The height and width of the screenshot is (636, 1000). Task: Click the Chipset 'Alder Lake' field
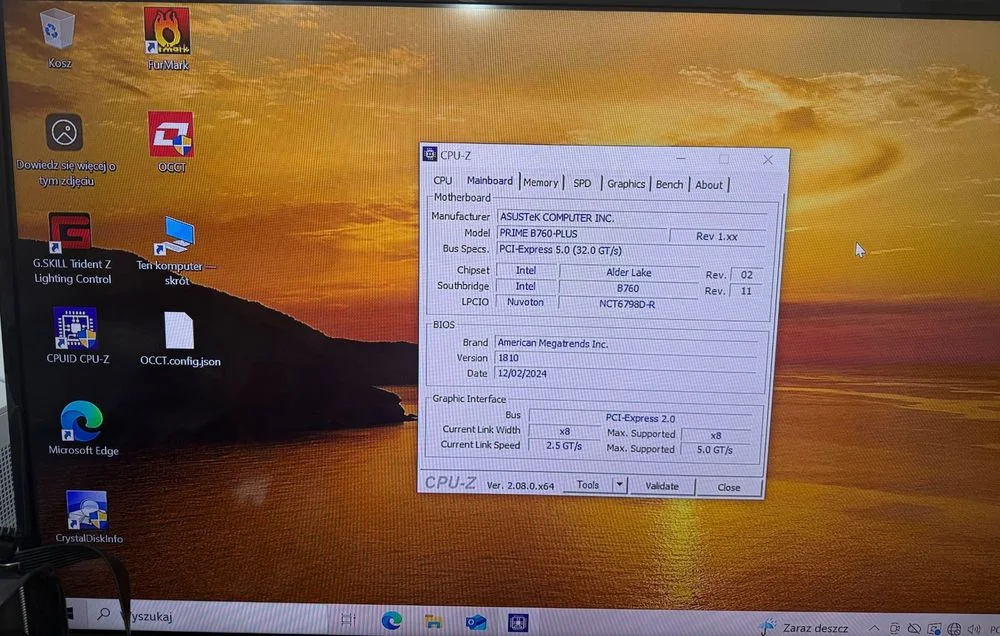[629, 272]
